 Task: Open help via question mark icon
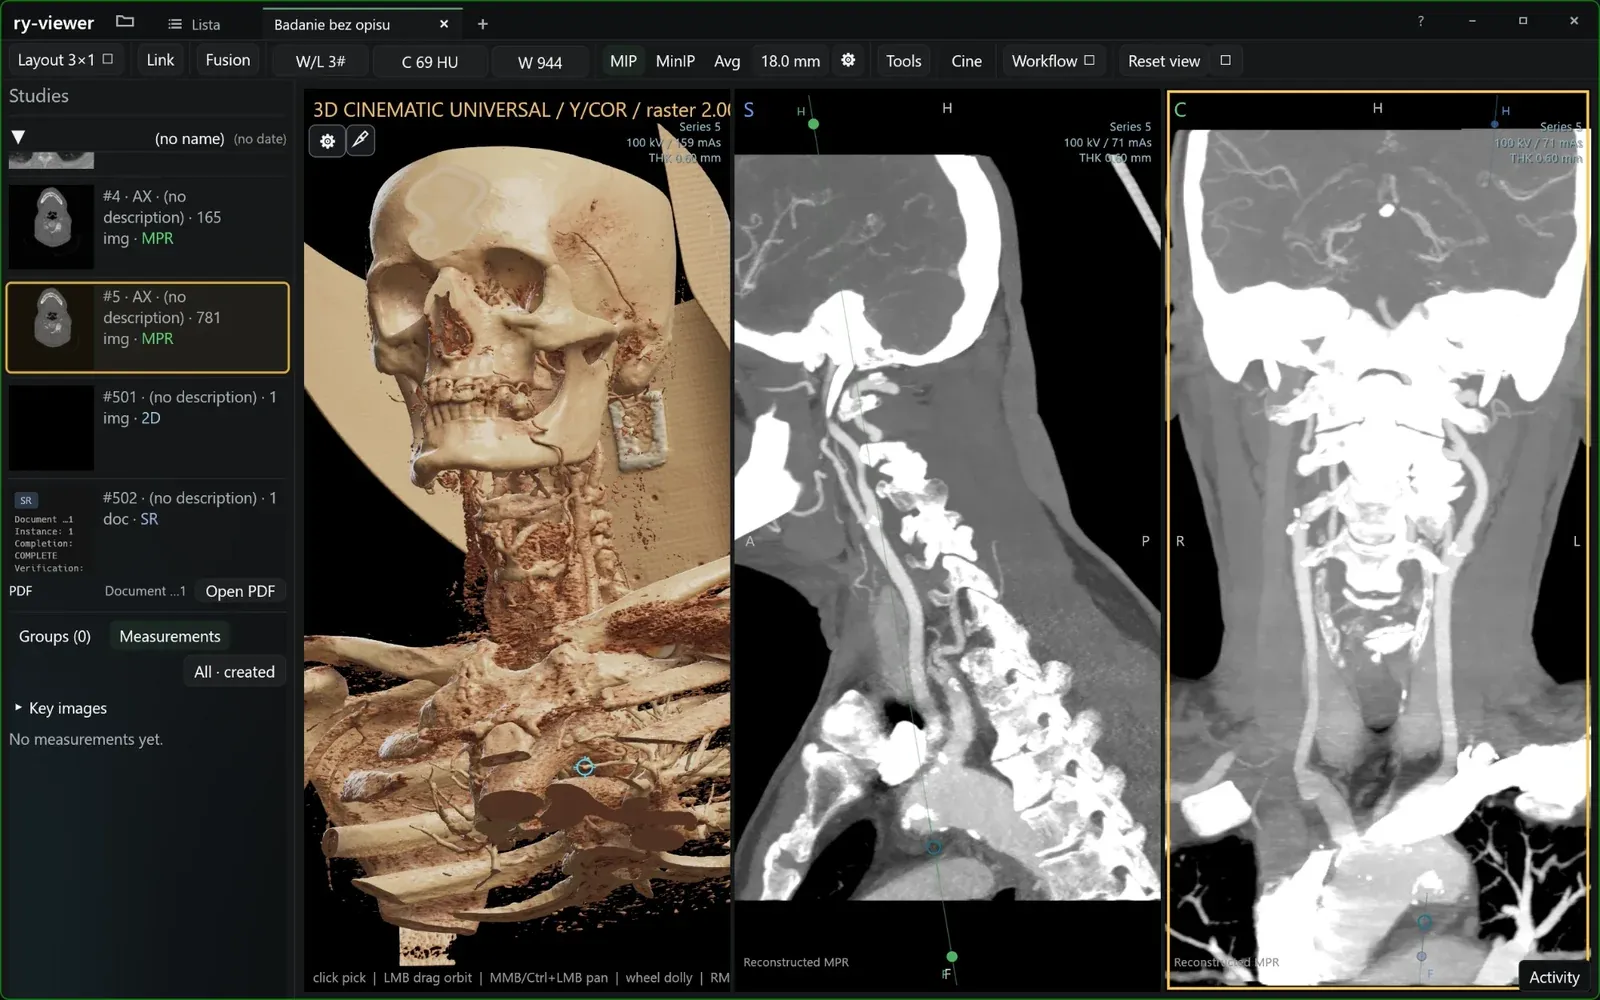[1420, 21]
